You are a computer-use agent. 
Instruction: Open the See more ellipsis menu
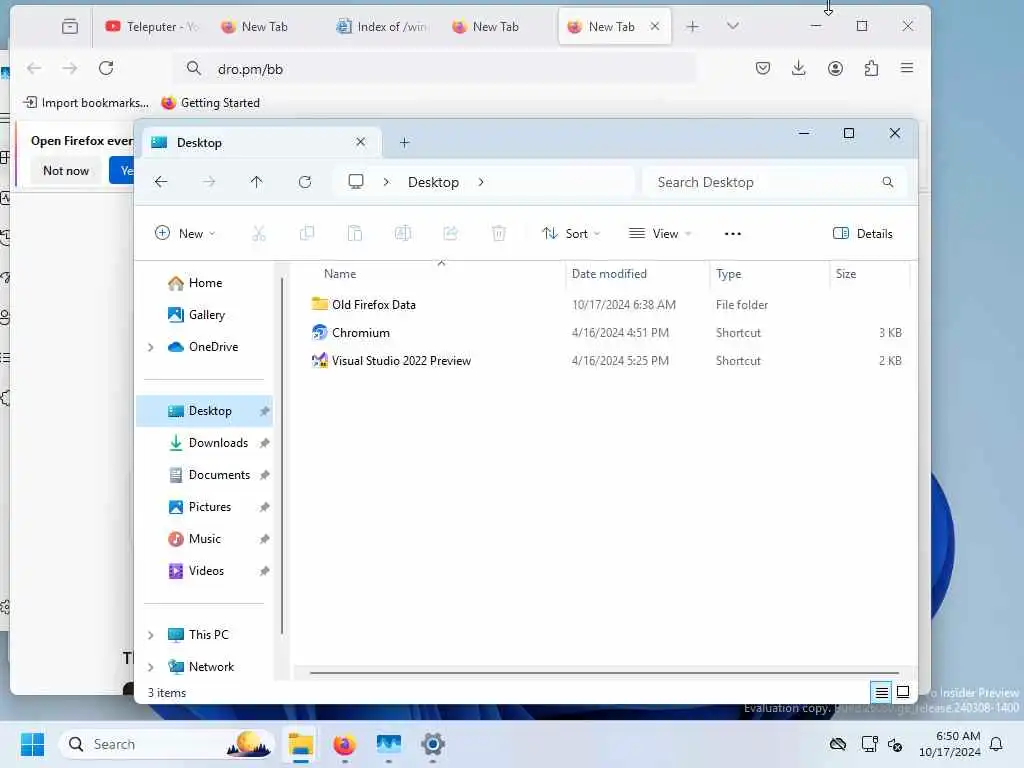(733, 234)
